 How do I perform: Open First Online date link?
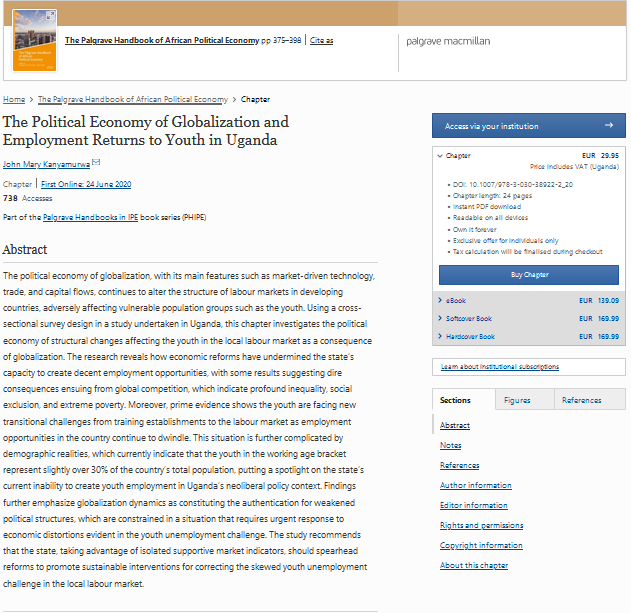pos(85,184)
